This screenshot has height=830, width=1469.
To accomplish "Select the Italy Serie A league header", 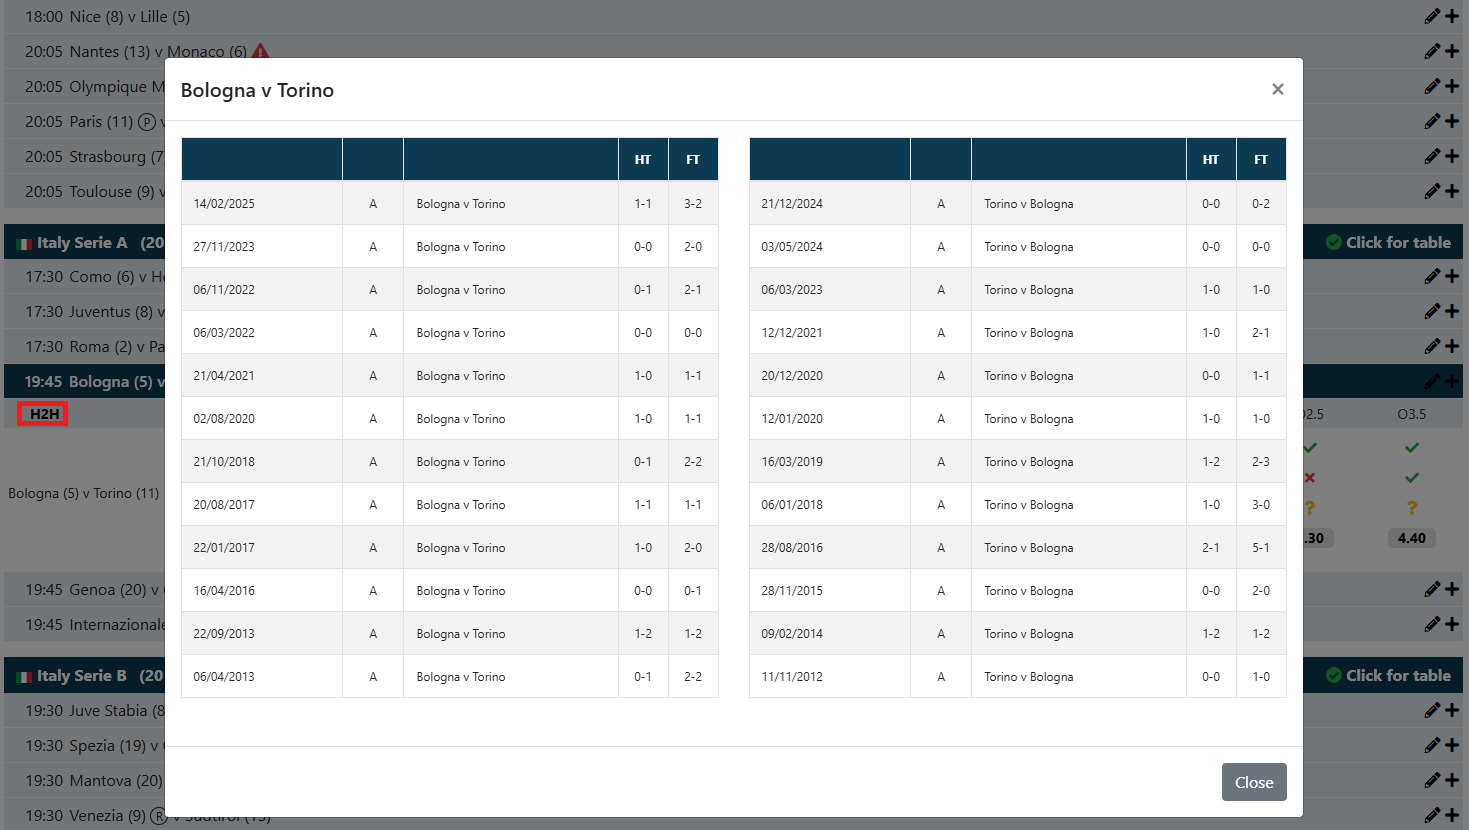I will click(83, 243).
